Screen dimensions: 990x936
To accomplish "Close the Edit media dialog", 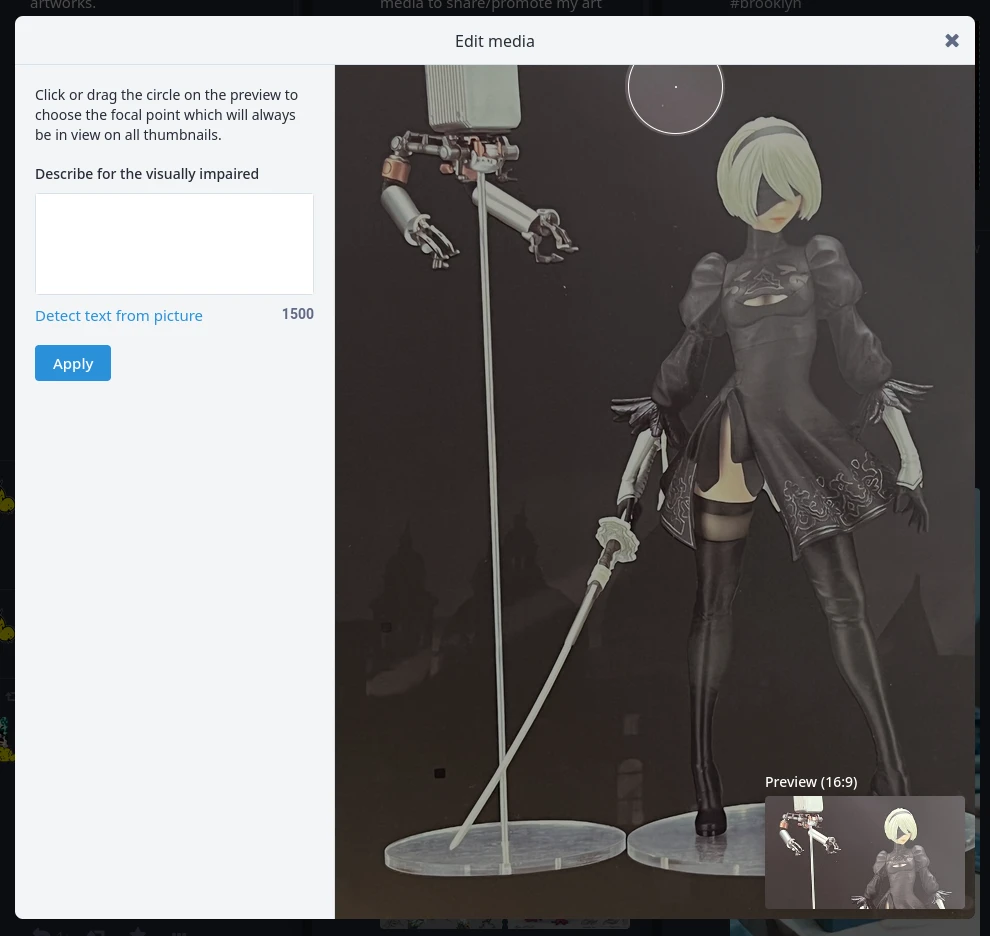I will (951, 41).
